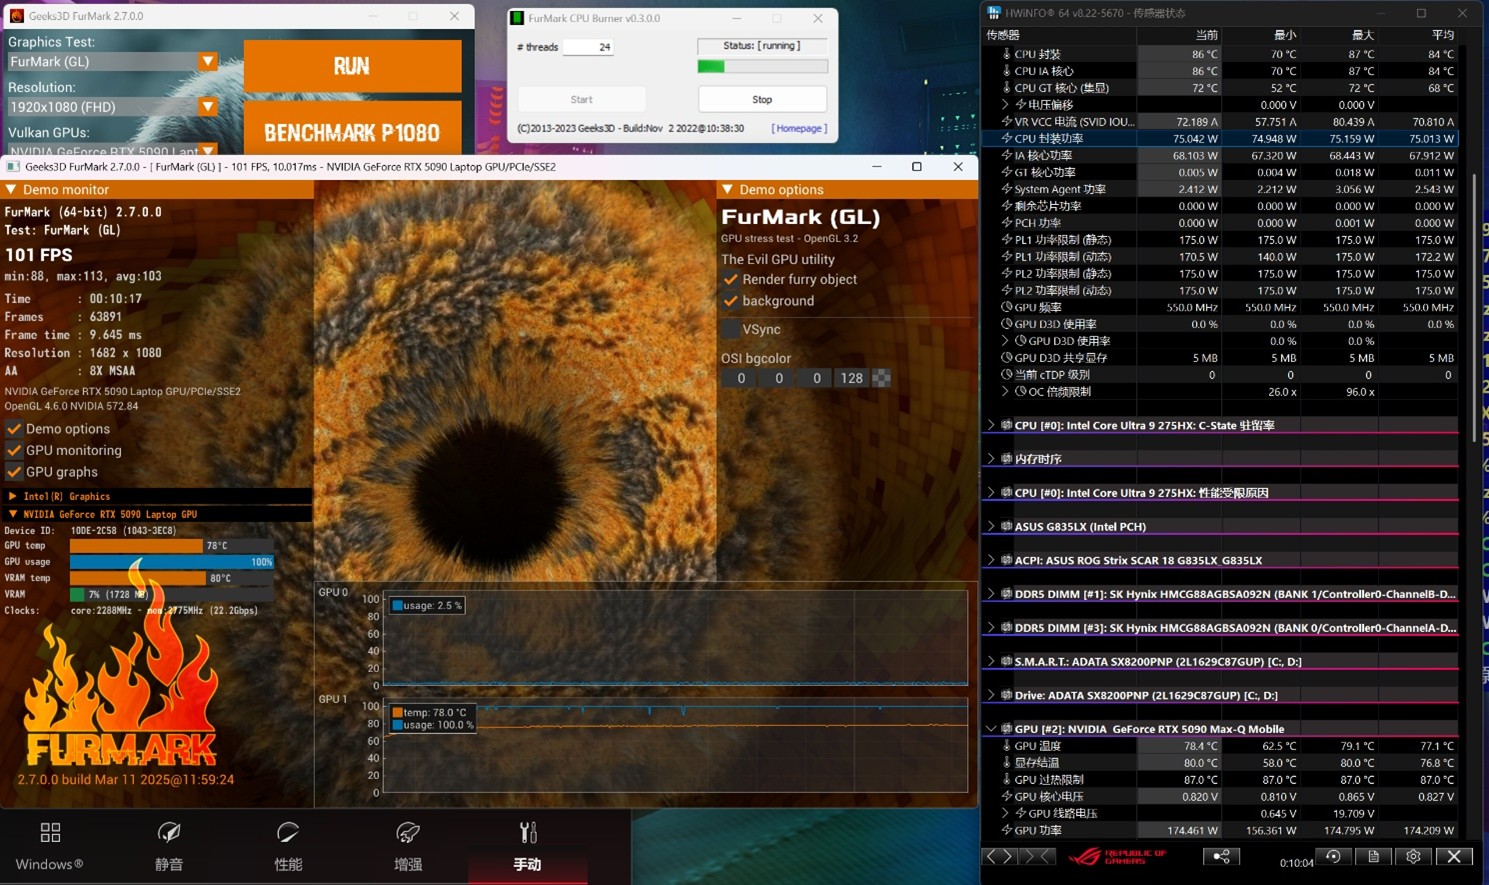Open HWiNFO settings gear icon

click(1413, 857)
